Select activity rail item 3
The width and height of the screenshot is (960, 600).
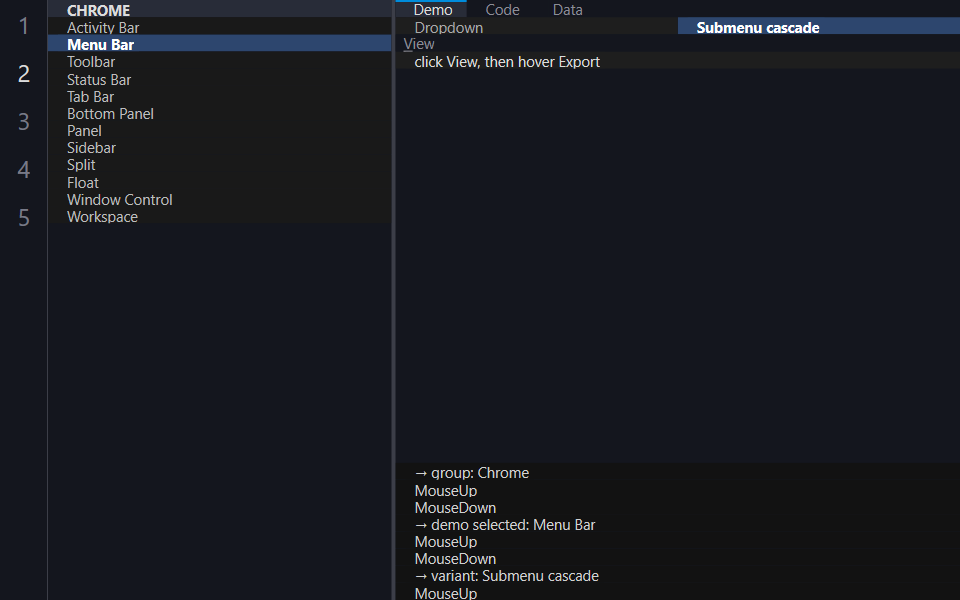24,121
